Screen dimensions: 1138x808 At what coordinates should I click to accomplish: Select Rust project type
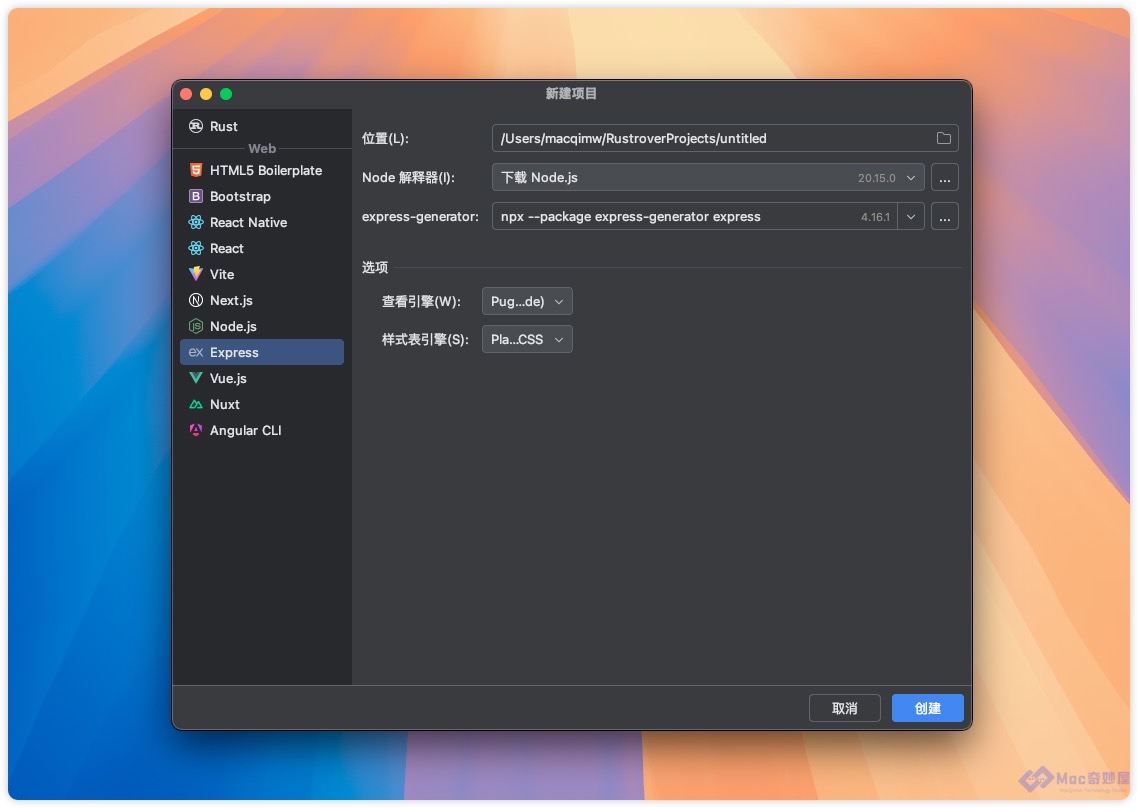pyautogui.click(x=262, y=126)
